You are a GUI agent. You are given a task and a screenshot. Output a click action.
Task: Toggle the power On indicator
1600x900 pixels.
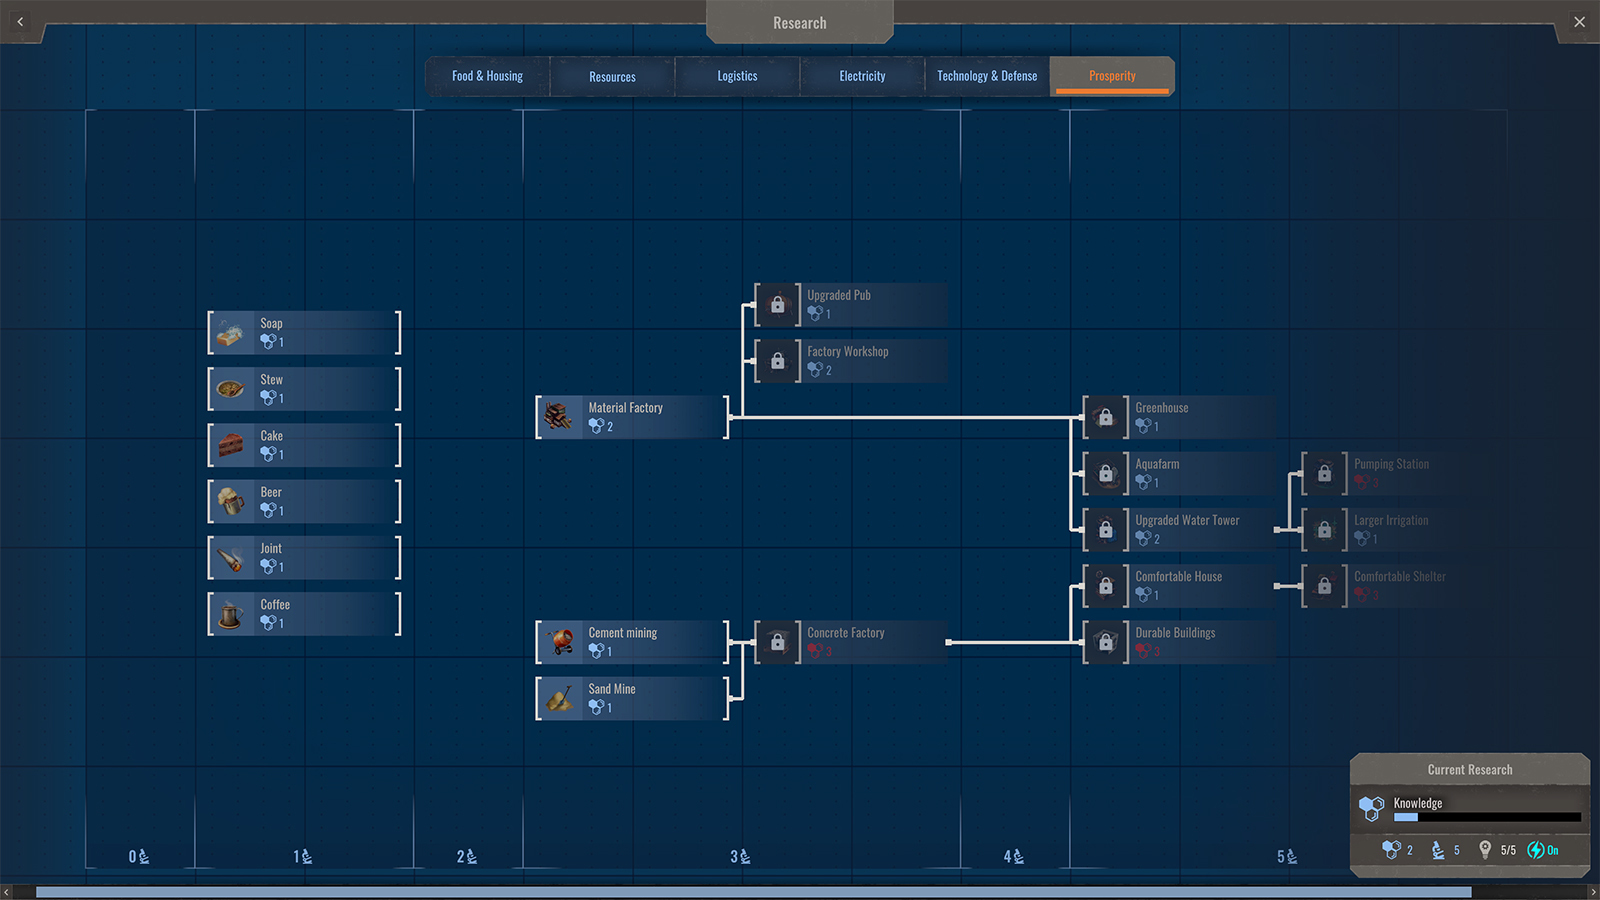click(1543, 850)
